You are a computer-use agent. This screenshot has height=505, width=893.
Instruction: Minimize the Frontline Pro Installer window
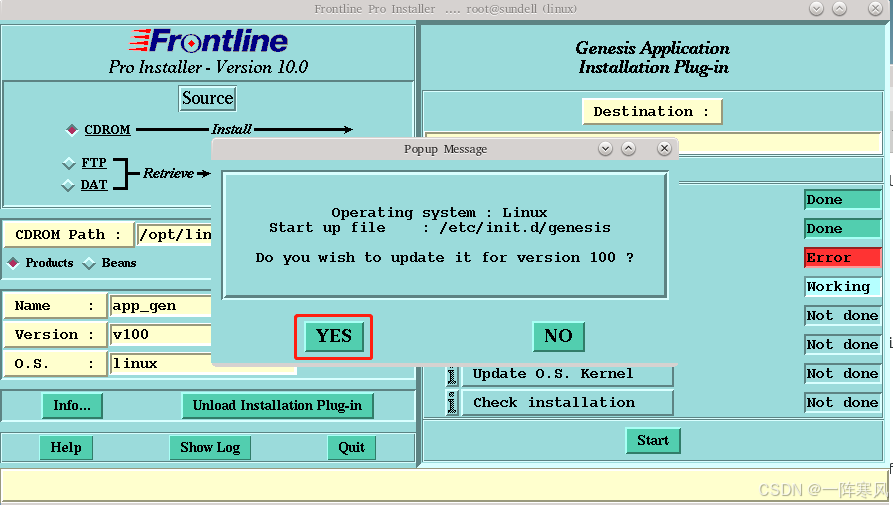(817, 9)
